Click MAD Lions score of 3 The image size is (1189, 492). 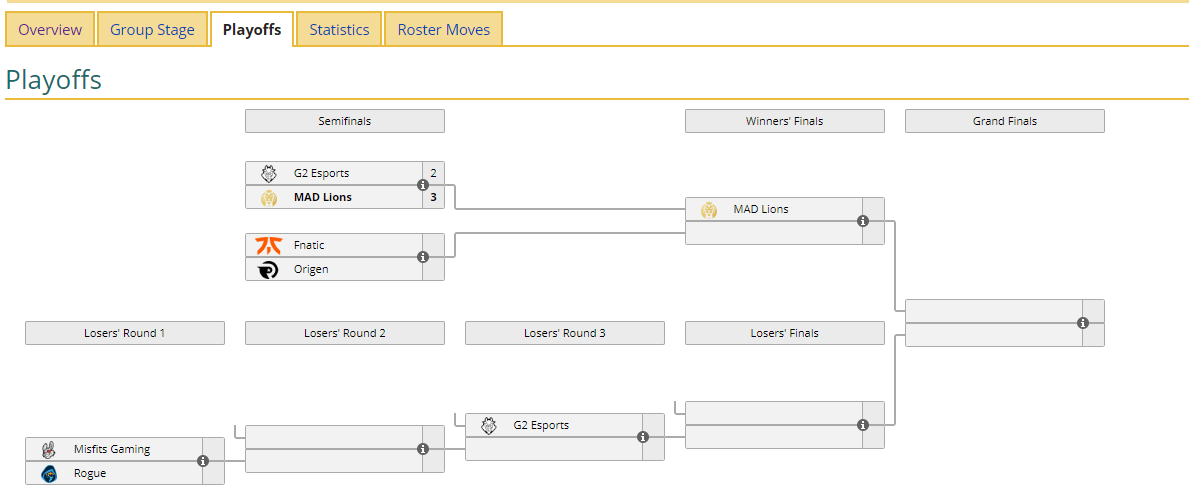434,197
